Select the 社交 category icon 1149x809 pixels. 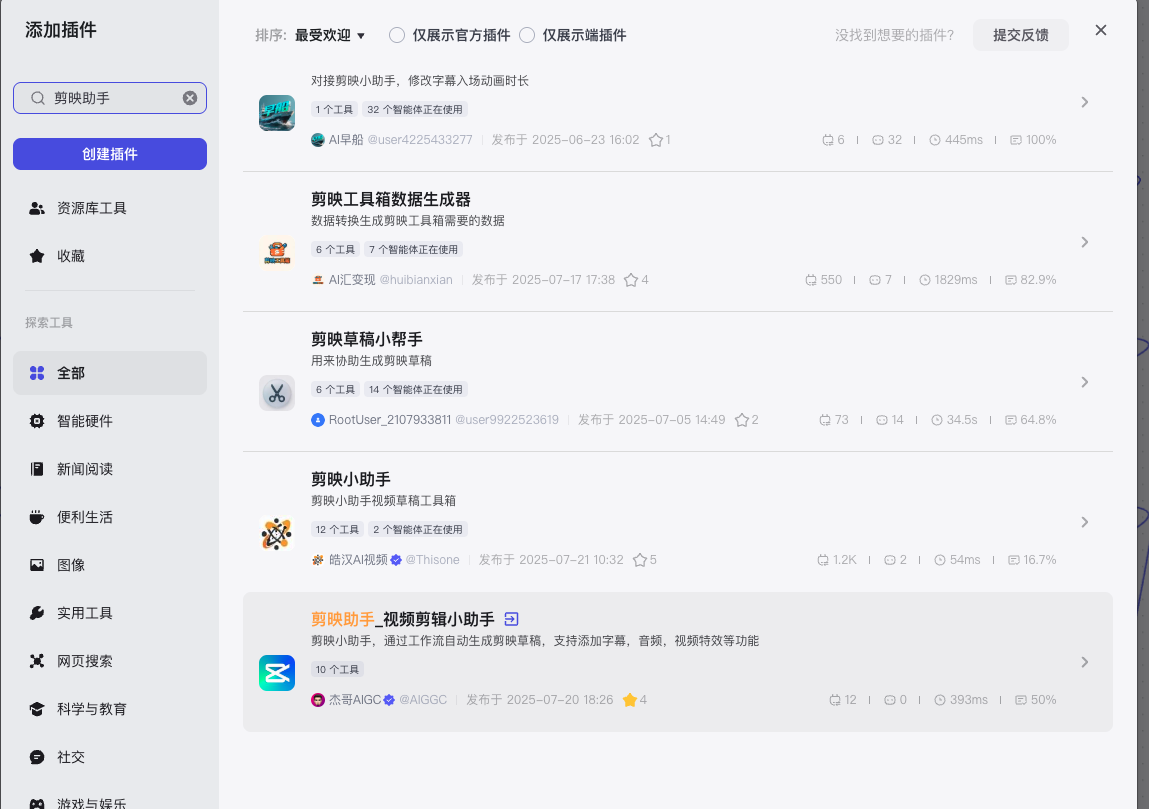click(38, 757)
